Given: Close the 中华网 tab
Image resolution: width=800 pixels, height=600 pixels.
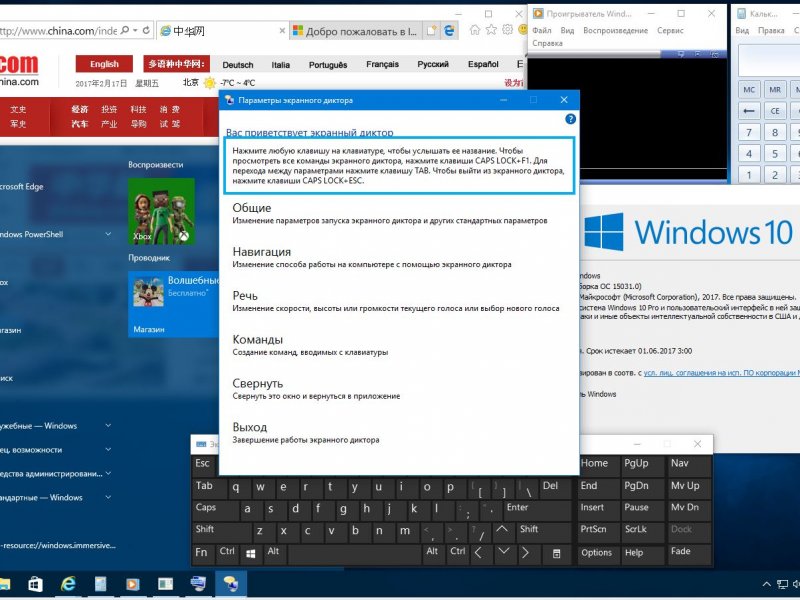Looking at the screenshot, I should (282, 31).
